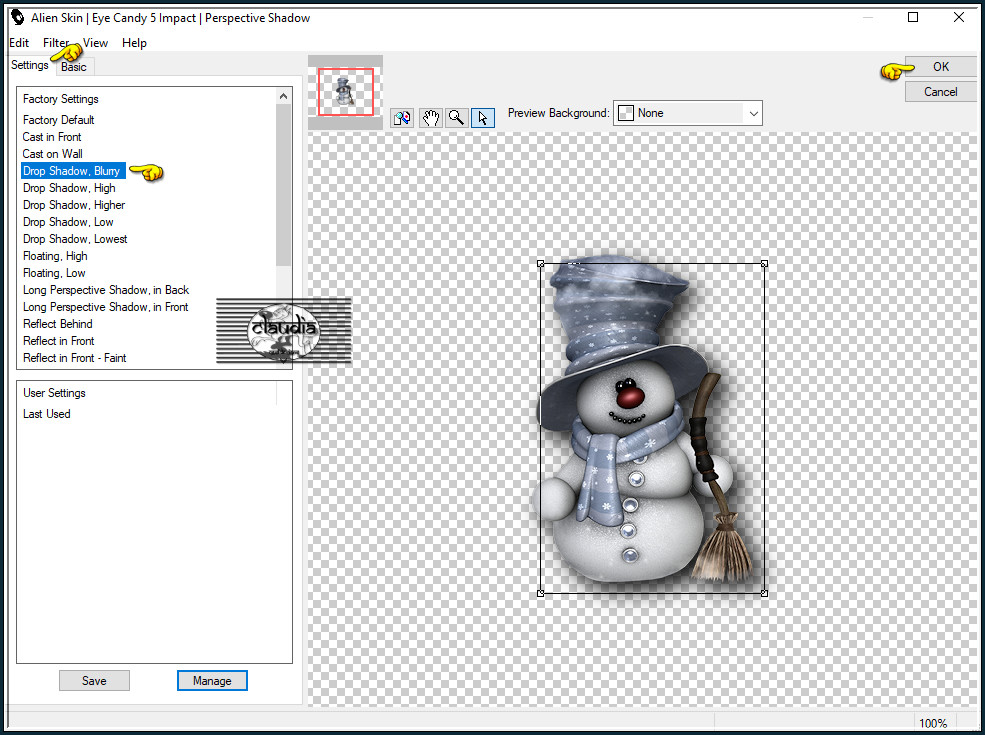Image resolution: width=985 pixels, height=735 pixels.
Task: Maximize the Perspective Shadow window
Action: (913, 18)
